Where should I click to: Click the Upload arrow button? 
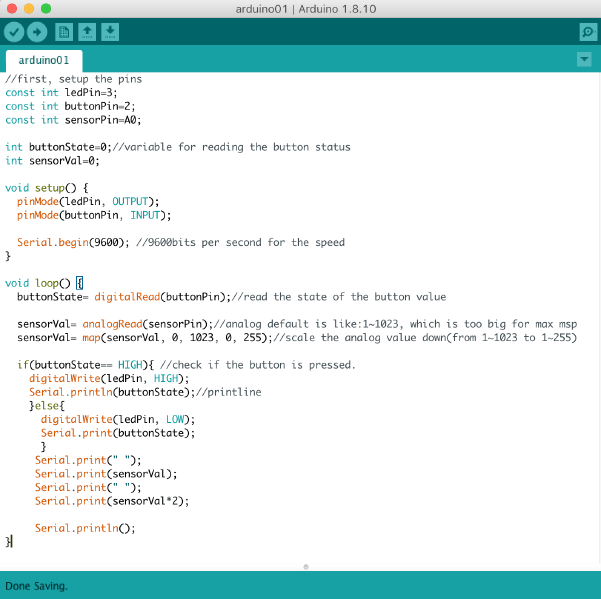37,32
